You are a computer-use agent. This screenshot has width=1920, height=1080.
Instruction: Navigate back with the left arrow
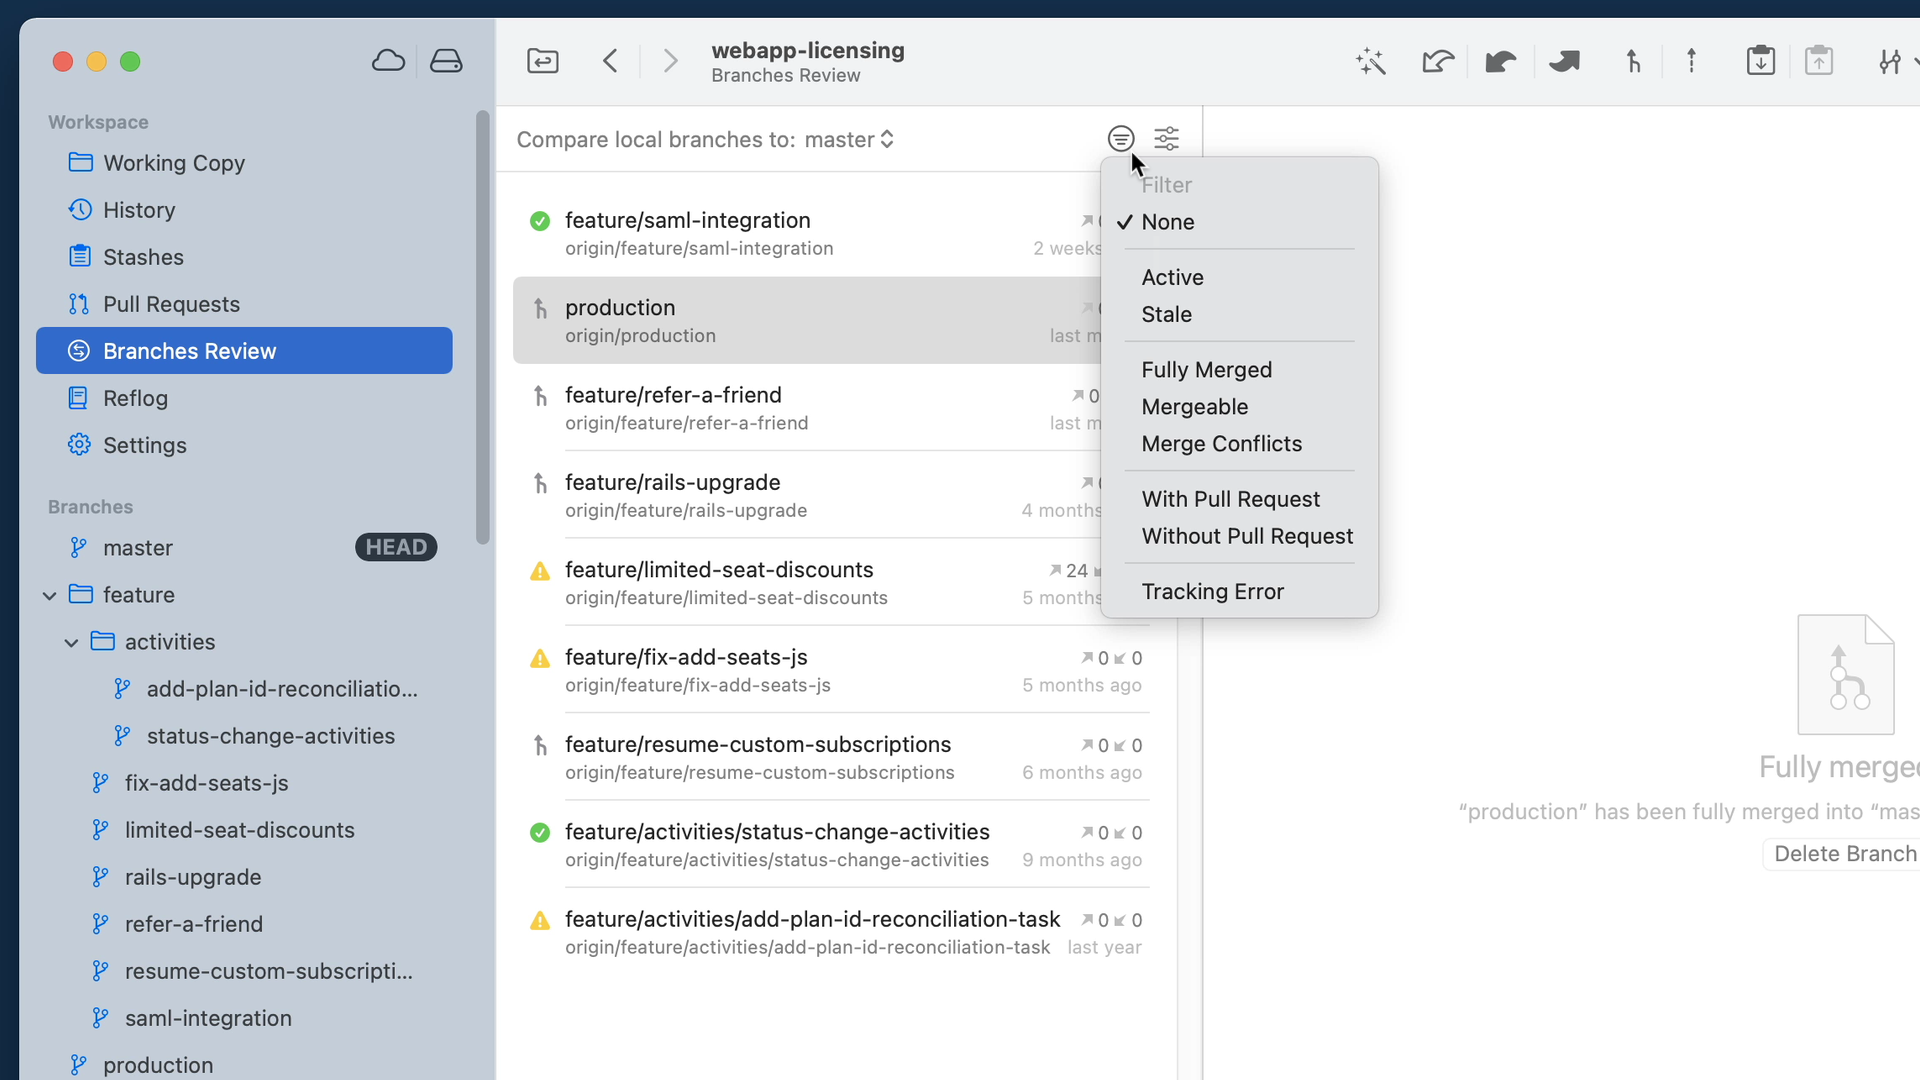(611, 61)
